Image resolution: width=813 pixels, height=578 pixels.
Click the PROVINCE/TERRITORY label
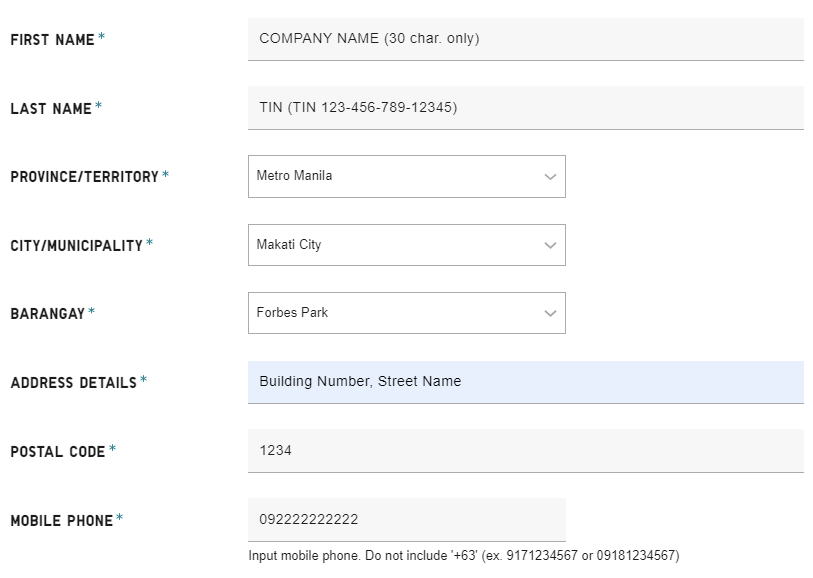click(x=84, y=177)
